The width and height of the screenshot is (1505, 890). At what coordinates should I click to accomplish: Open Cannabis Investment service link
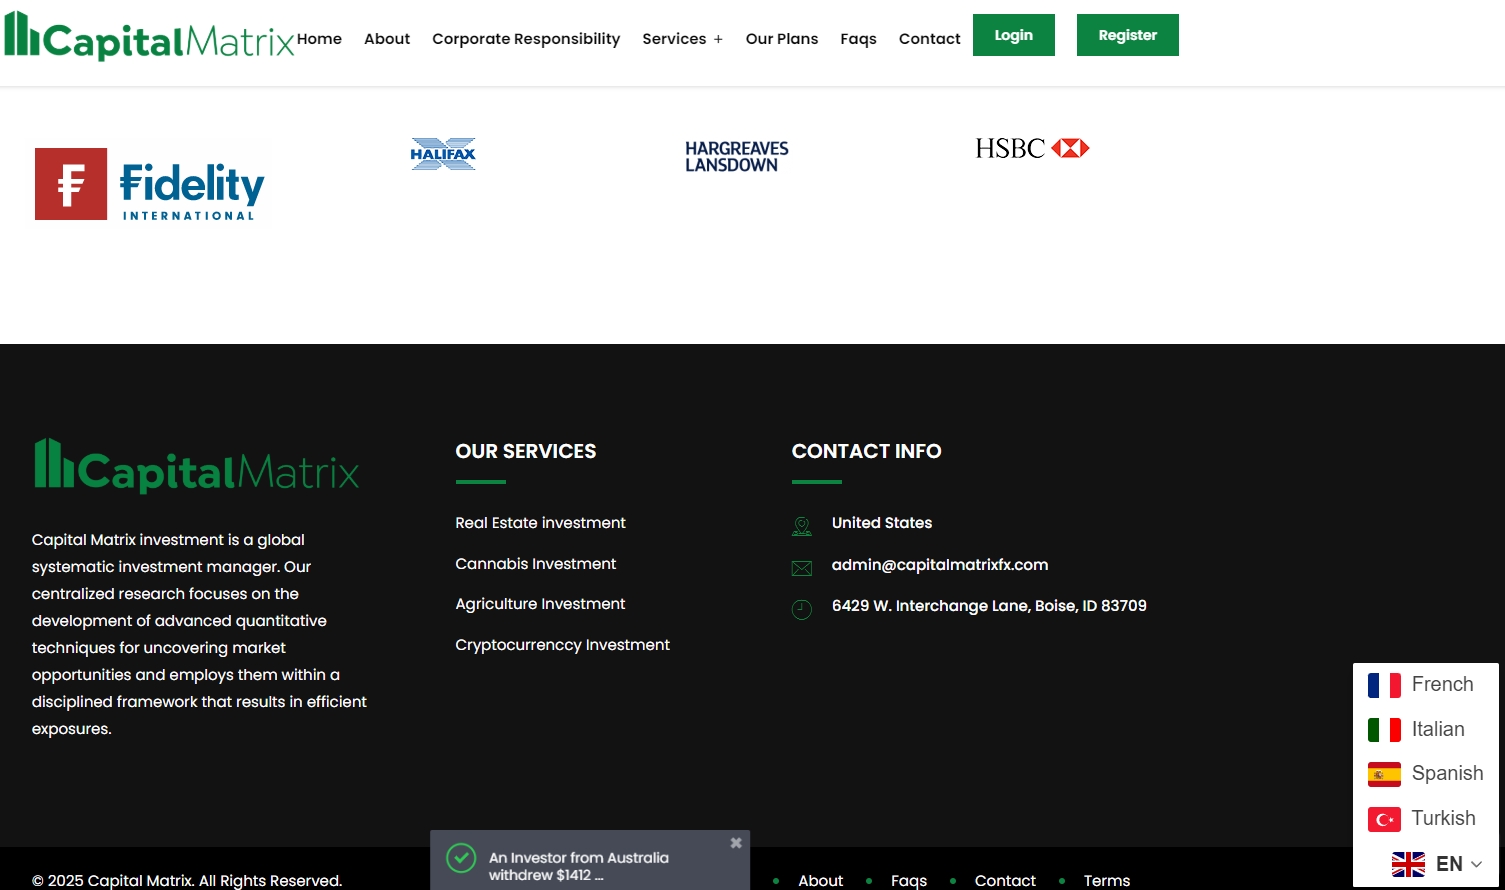tap(536, 564)
